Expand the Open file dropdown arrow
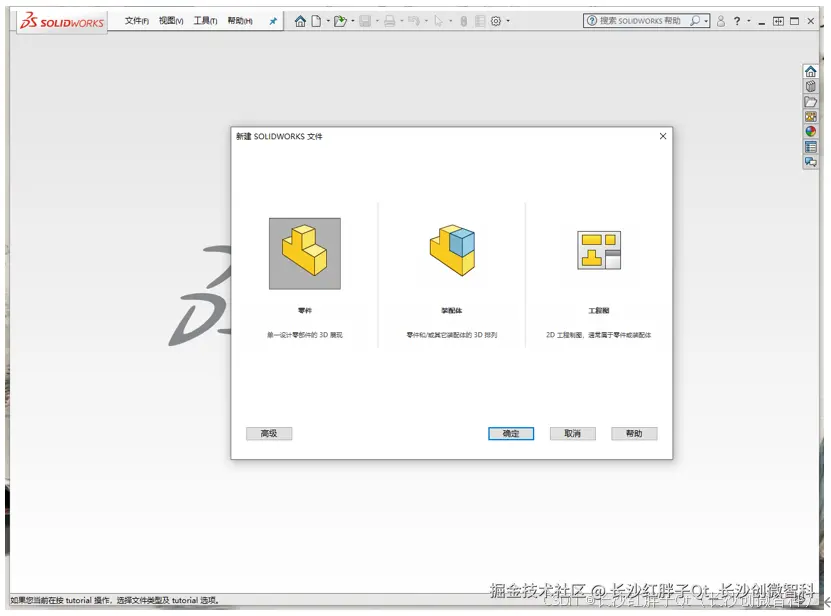The height and width of the screenshot is (616, 831). [353, 21]
